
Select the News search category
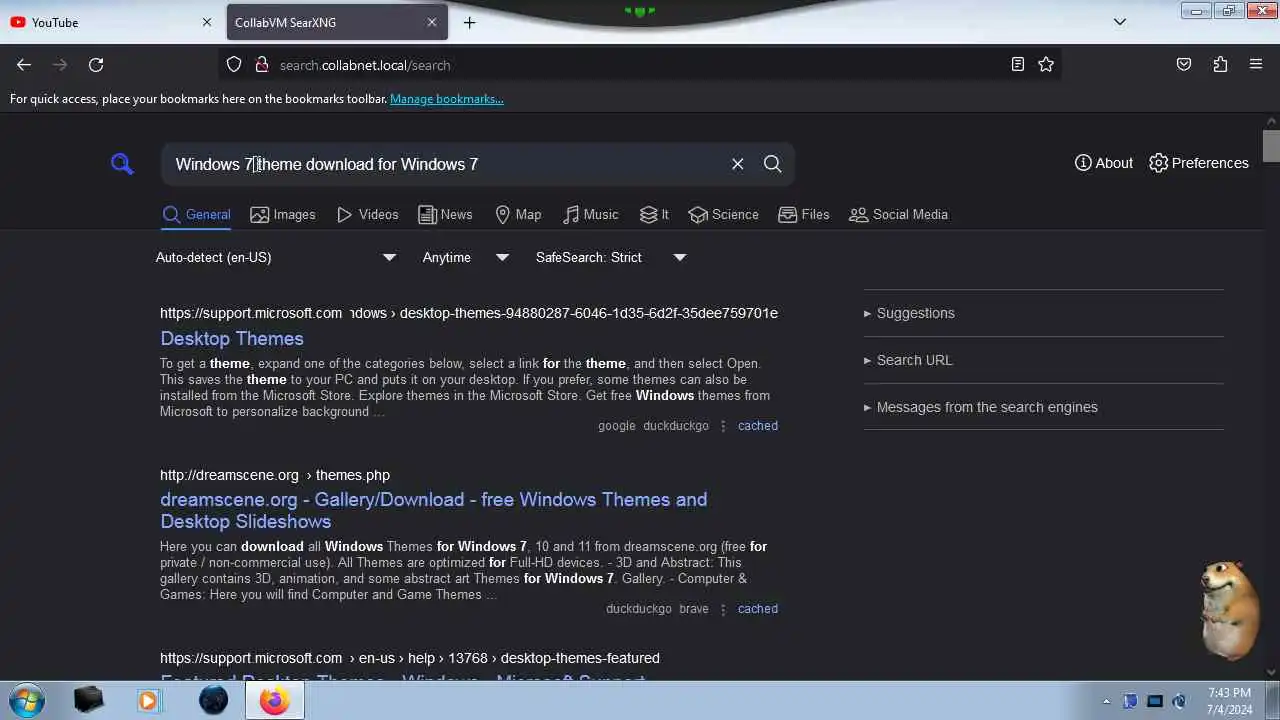[445, 214]
